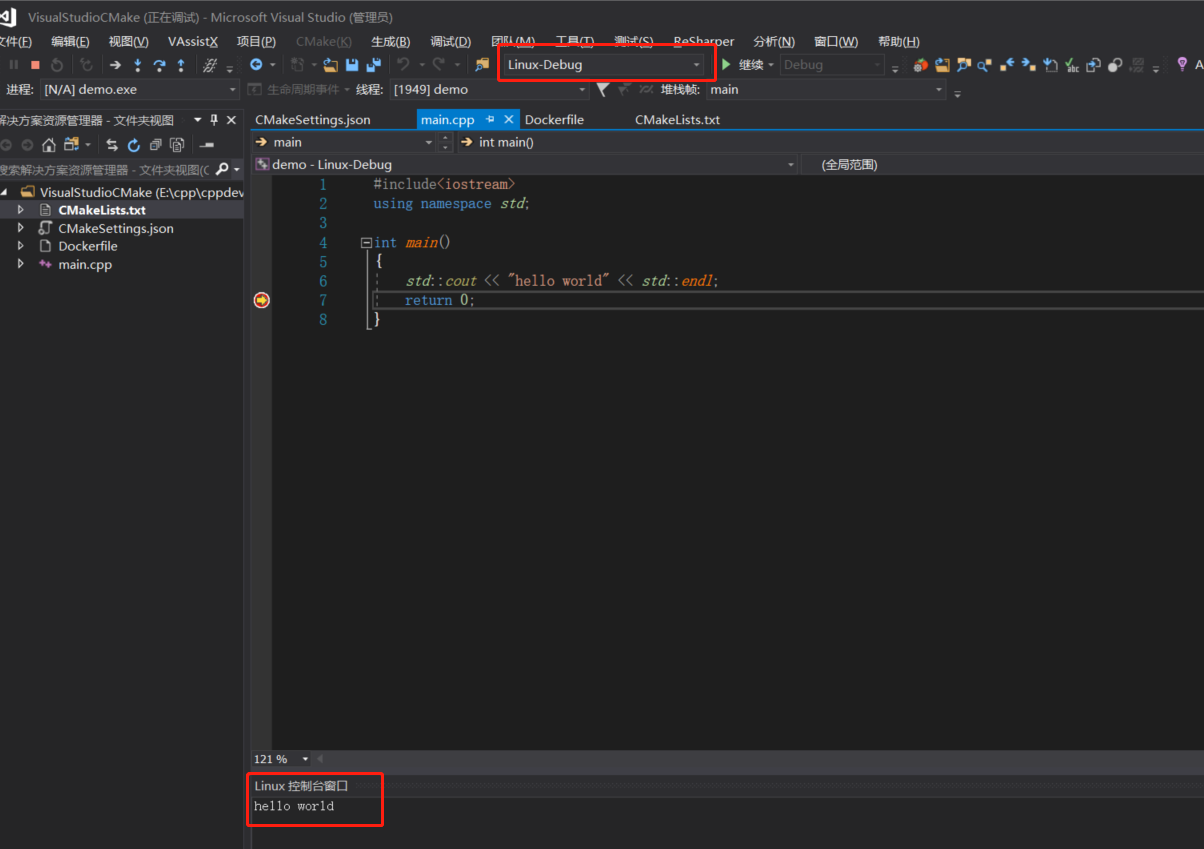Expand the CMakeSettings.json tree node
The width and height of the screenshot is (1204, 849).
[x=20, y=228]
